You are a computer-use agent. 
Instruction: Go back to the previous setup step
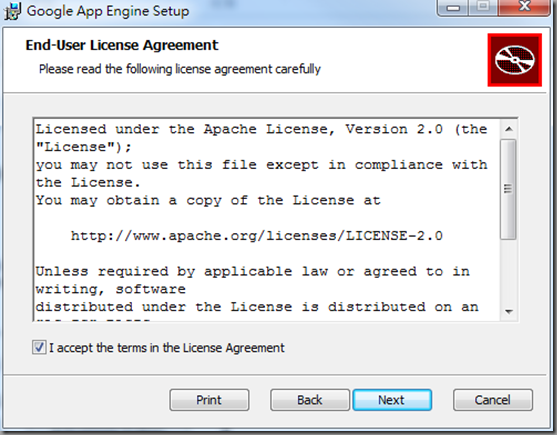tap(310, 400)
